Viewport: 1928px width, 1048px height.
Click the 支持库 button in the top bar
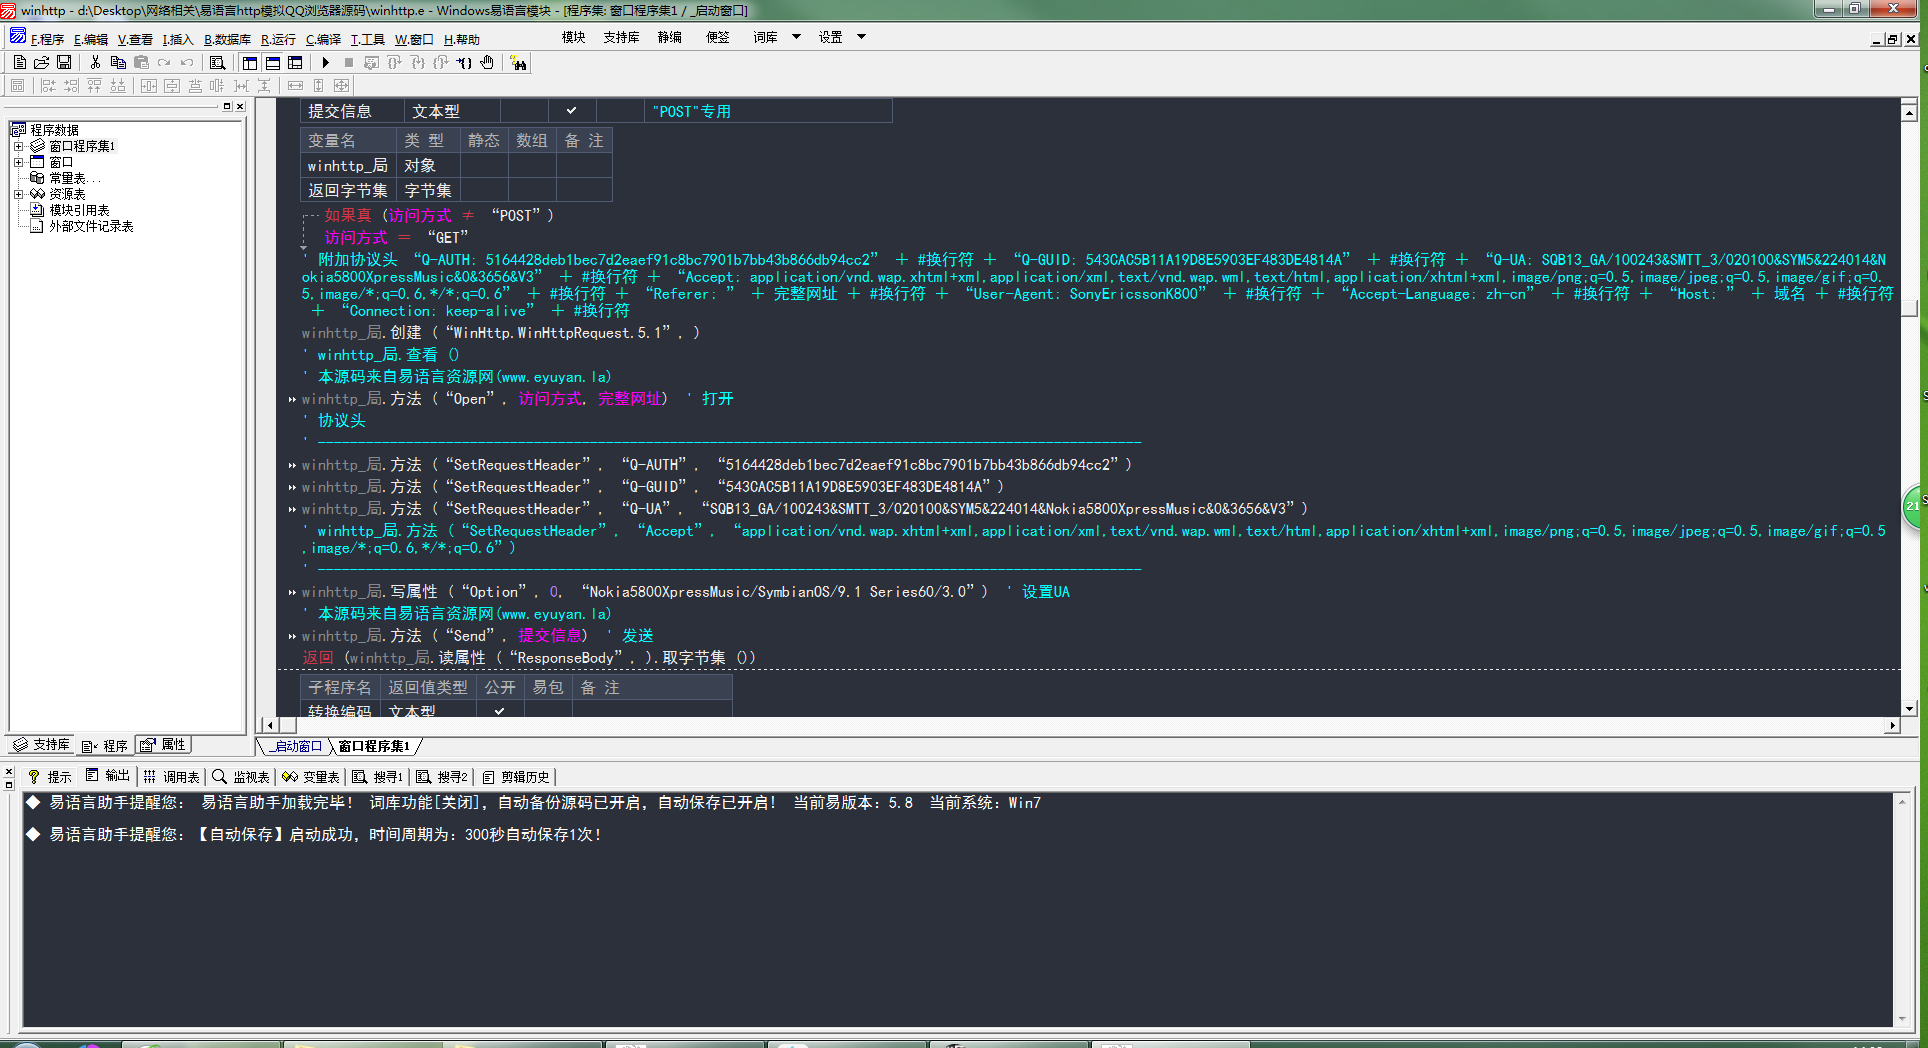(x=621, y=37)
